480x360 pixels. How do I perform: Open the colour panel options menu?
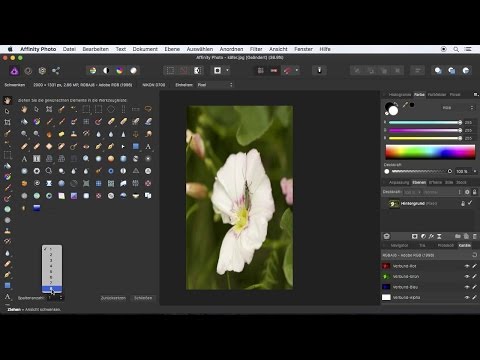(x=476, y=95)
